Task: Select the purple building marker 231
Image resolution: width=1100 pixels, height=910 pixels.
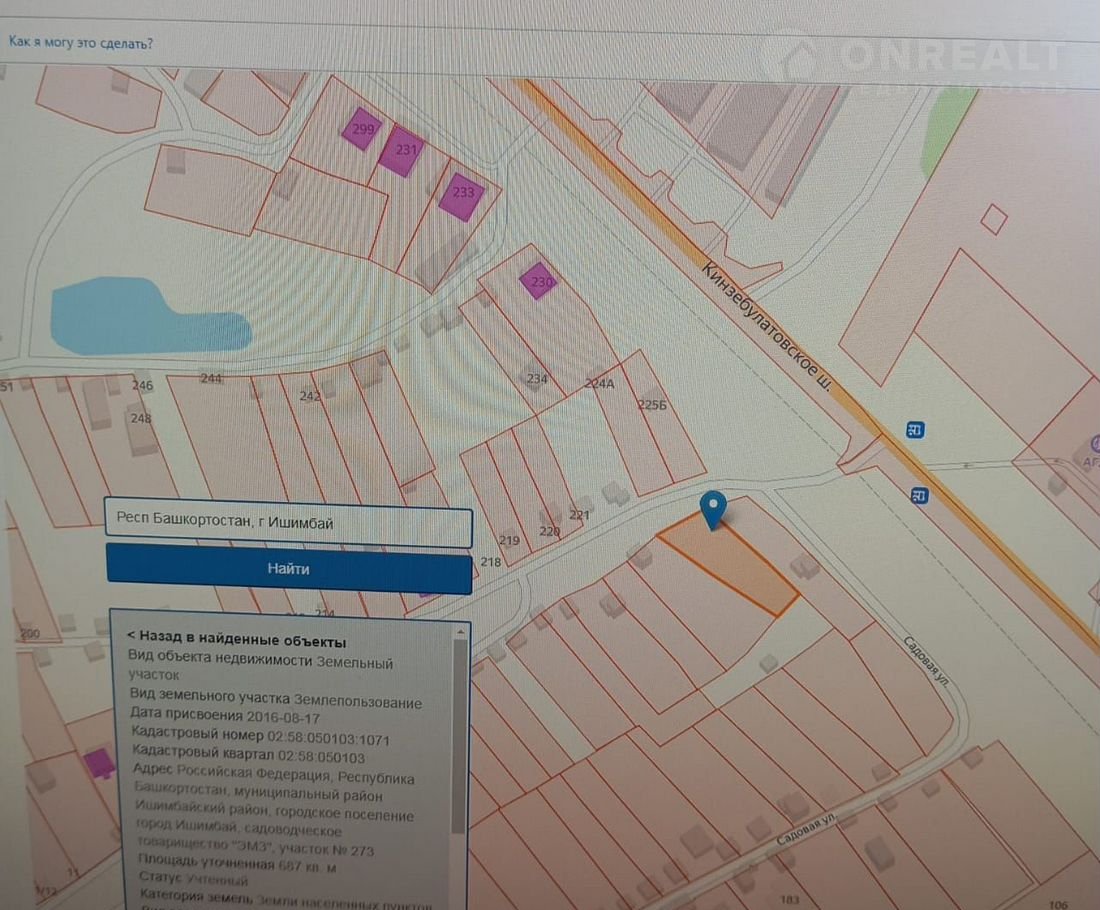Action: coord(402,152)
